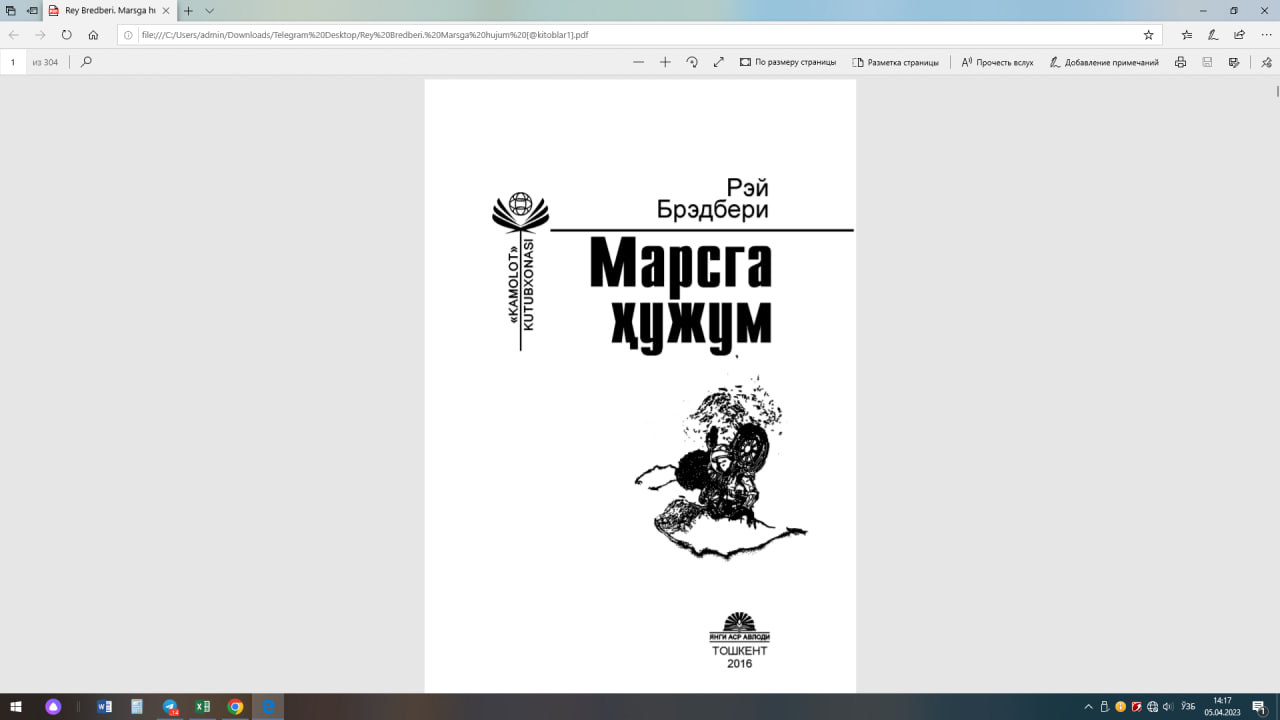Add notes with the pen icon
The height and width of the screenshot is (720, 1280).
coord(1213,34)
